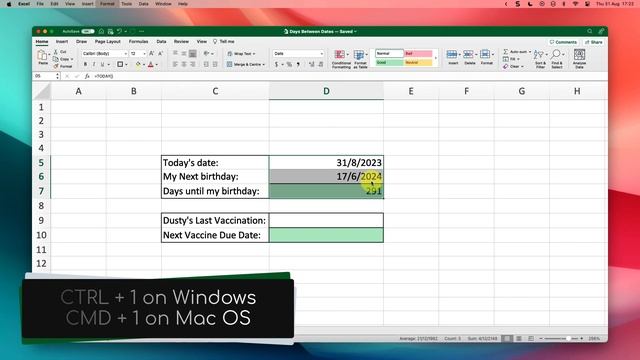640x360 pixels.
Task: Click the name box cell reference
Action: (45, 76)
